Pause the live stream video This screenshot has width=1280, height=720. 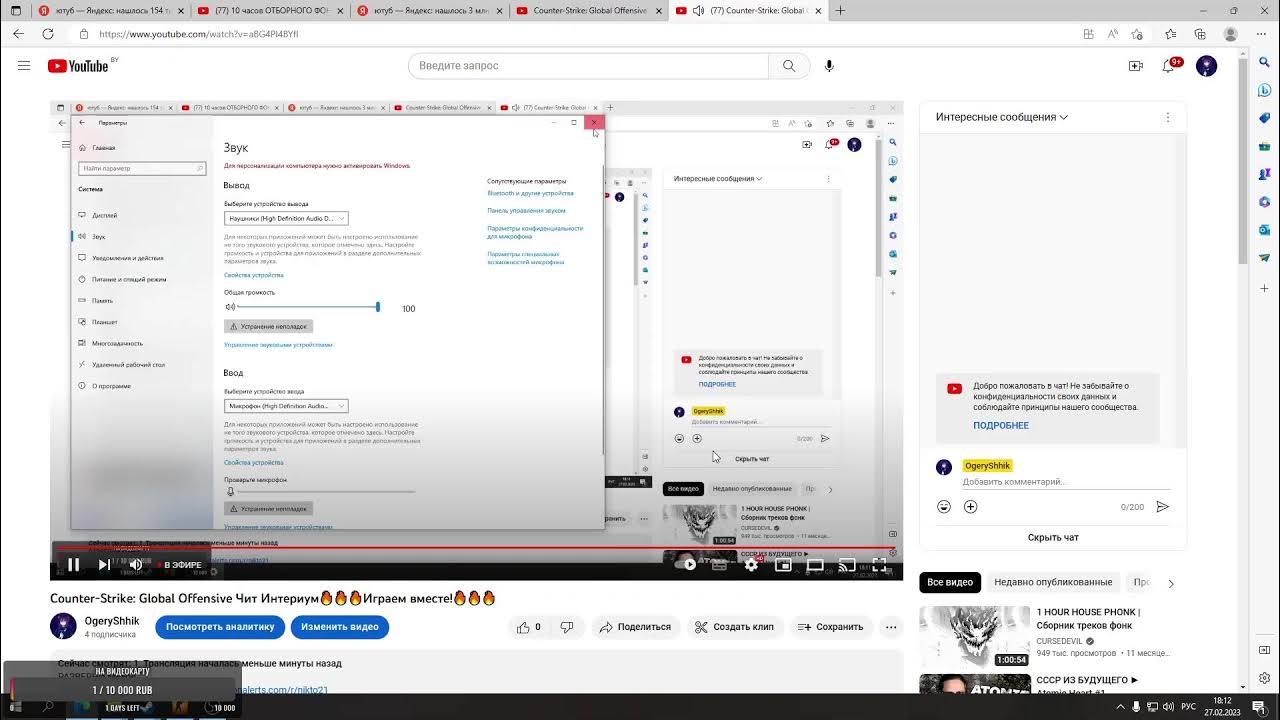[73, 565]
